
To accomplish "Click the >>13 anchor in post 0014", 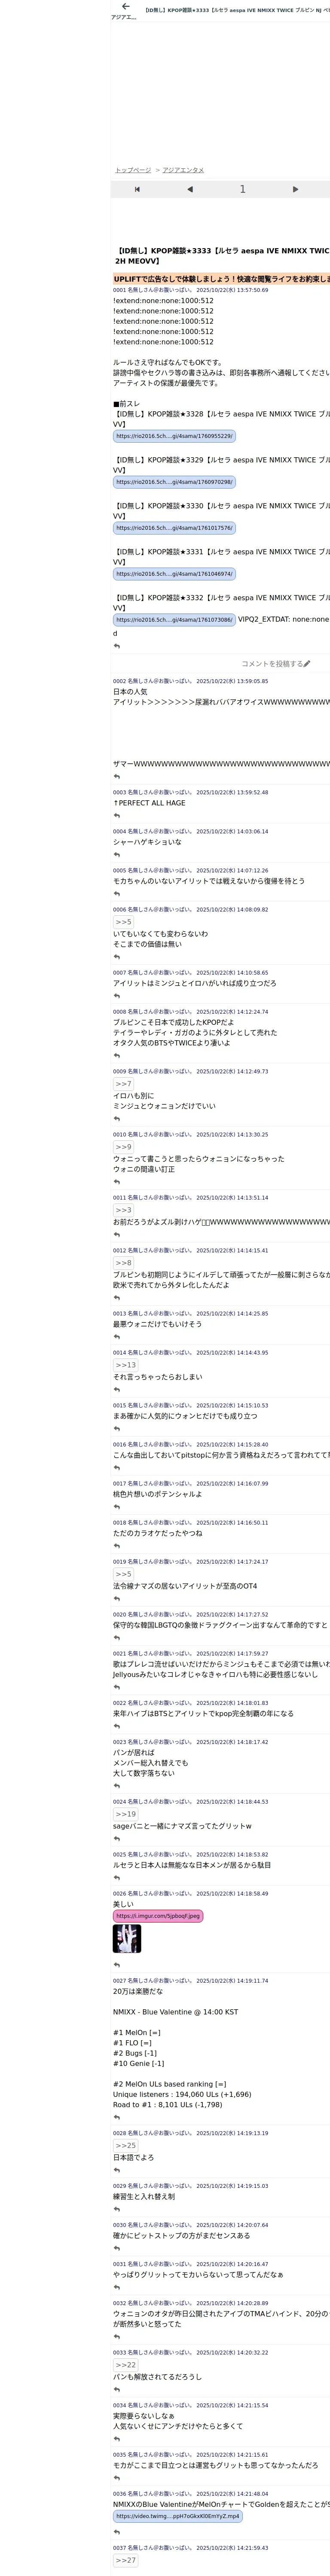I will click(x=125, y=1365).
